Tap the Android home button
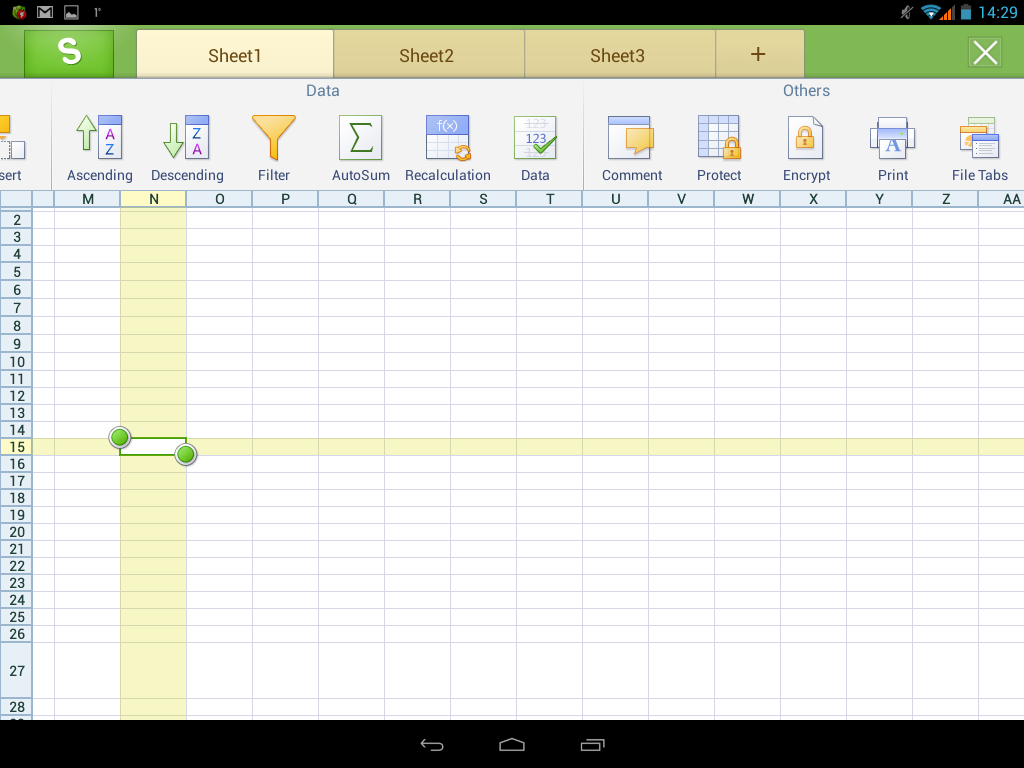 (x=512, y=744)
